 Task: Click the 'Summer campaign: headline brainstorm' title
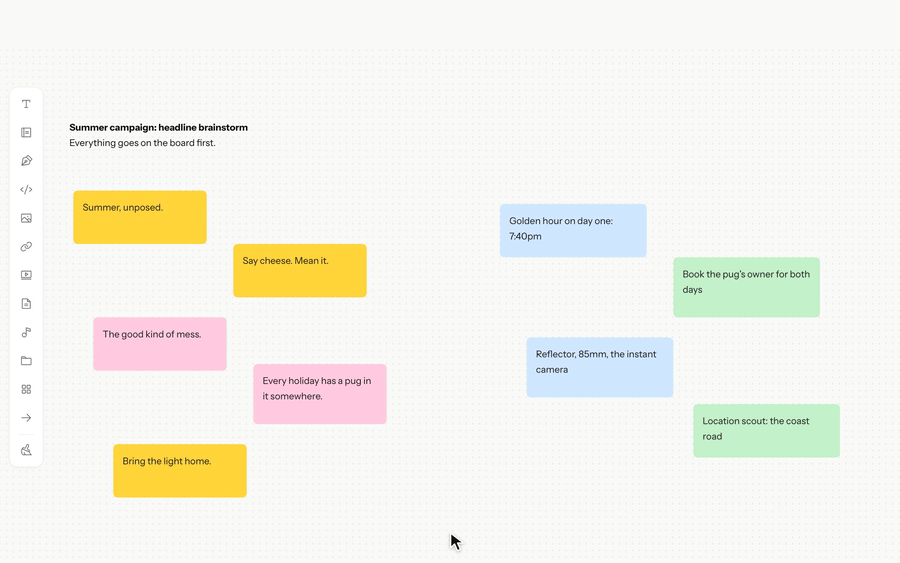point(158,127)
